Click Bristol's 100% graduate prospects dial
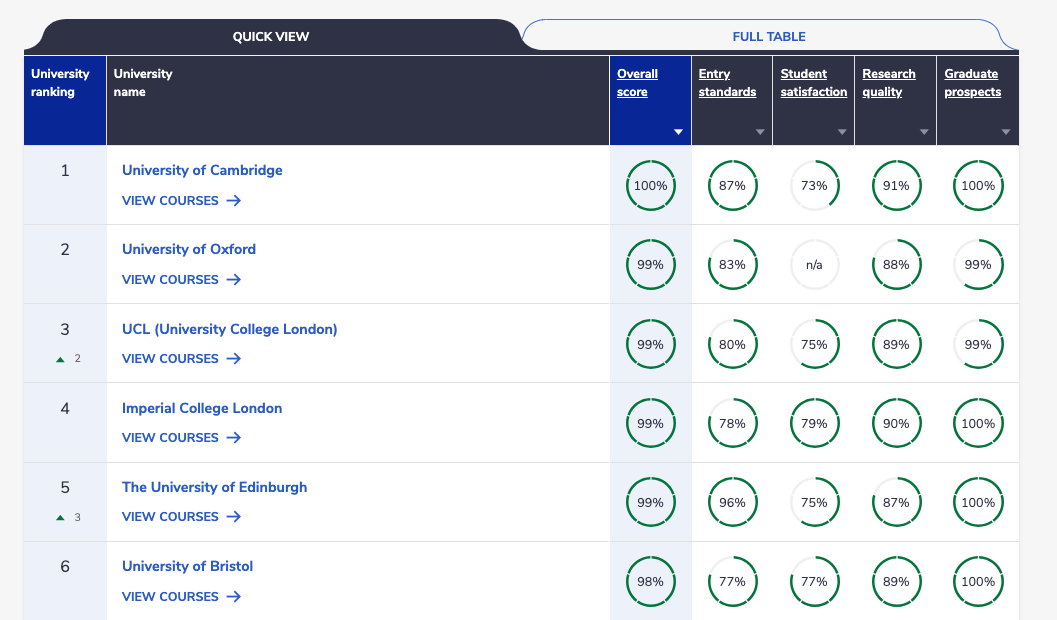The height and width of the screenshot is (620, 1057). tap(978, 581)
